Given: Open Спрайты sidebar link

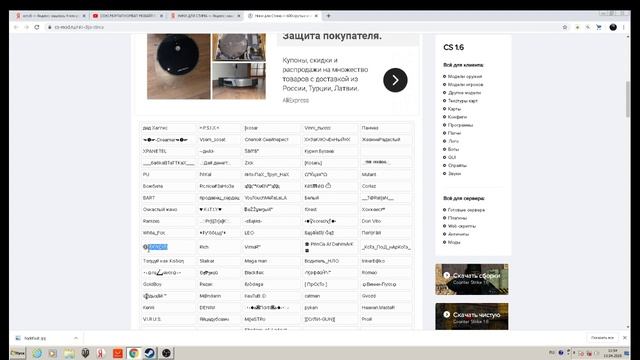Looking at the screenshot, I should [457, 165].
